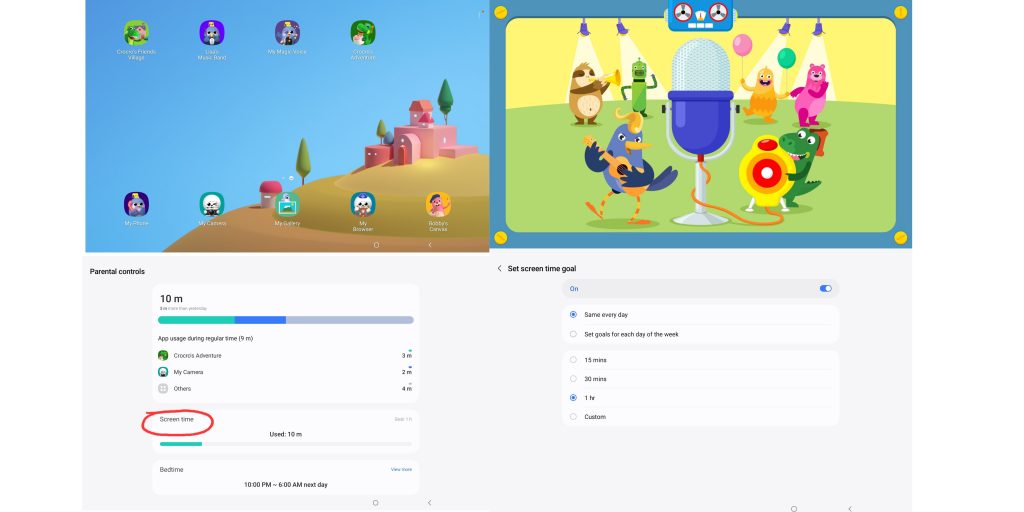Turn off the screen time goal switch
The height and width of the screenshot is (512, 1024).
click(x=825, y=288)
